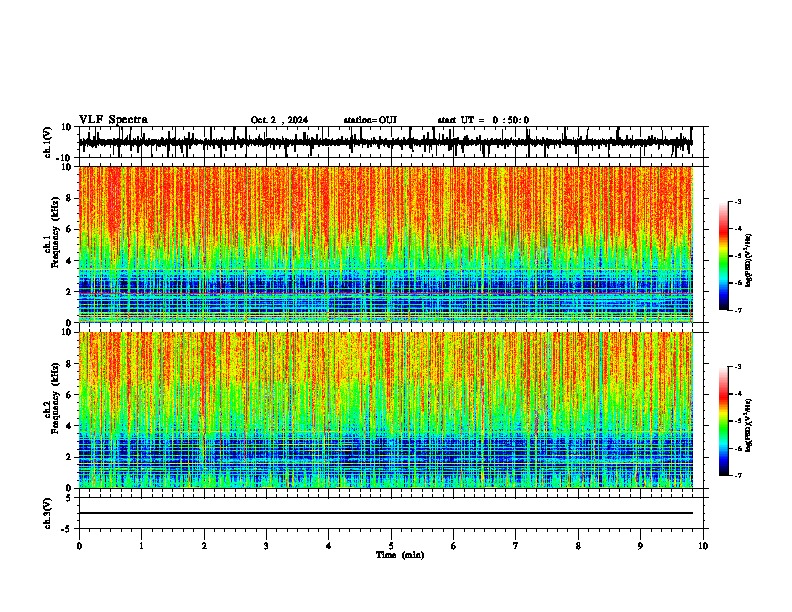Click the time axis tick label '9'
Viewport: 792px width, 612px height.
click(x=640, y=546)
